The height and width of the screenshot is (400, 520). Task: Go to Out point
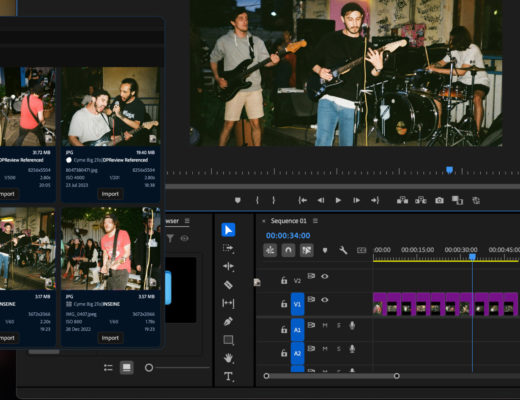pyautogui.click(x=375, y=200)
